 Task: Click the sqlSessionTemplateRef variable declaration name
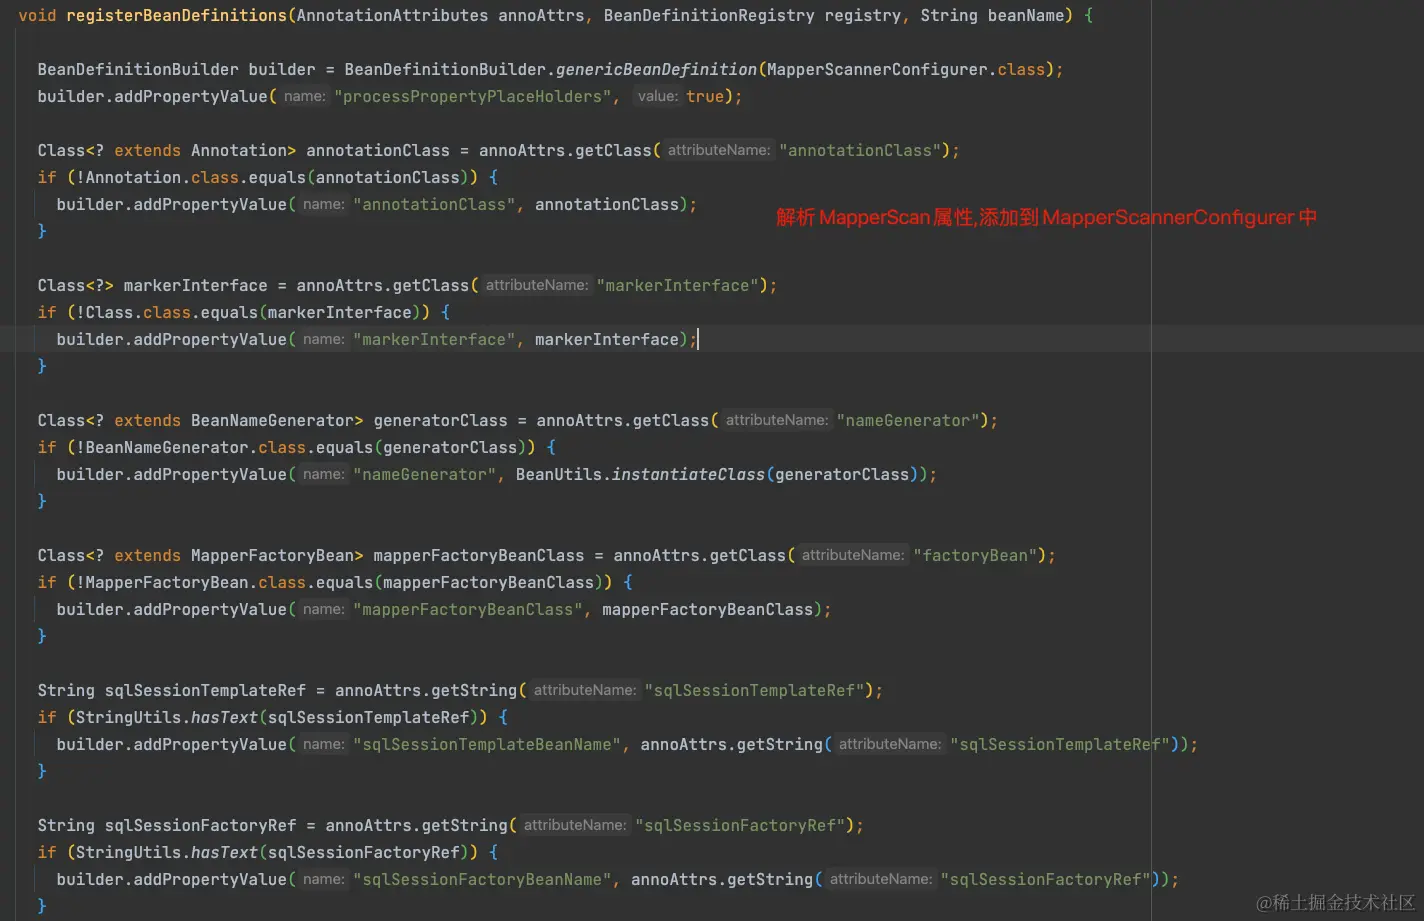point(205,690)
